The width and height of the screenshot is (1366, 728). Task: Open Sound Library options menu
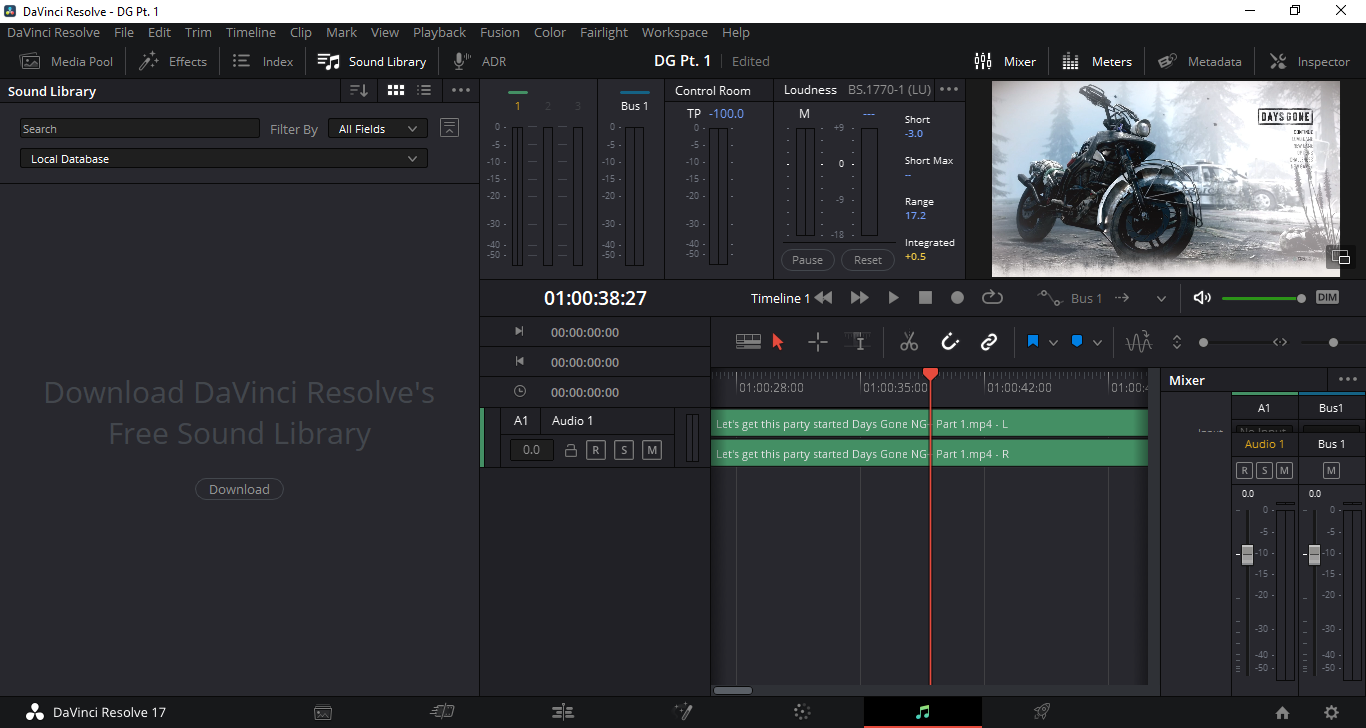pos(460,90)
